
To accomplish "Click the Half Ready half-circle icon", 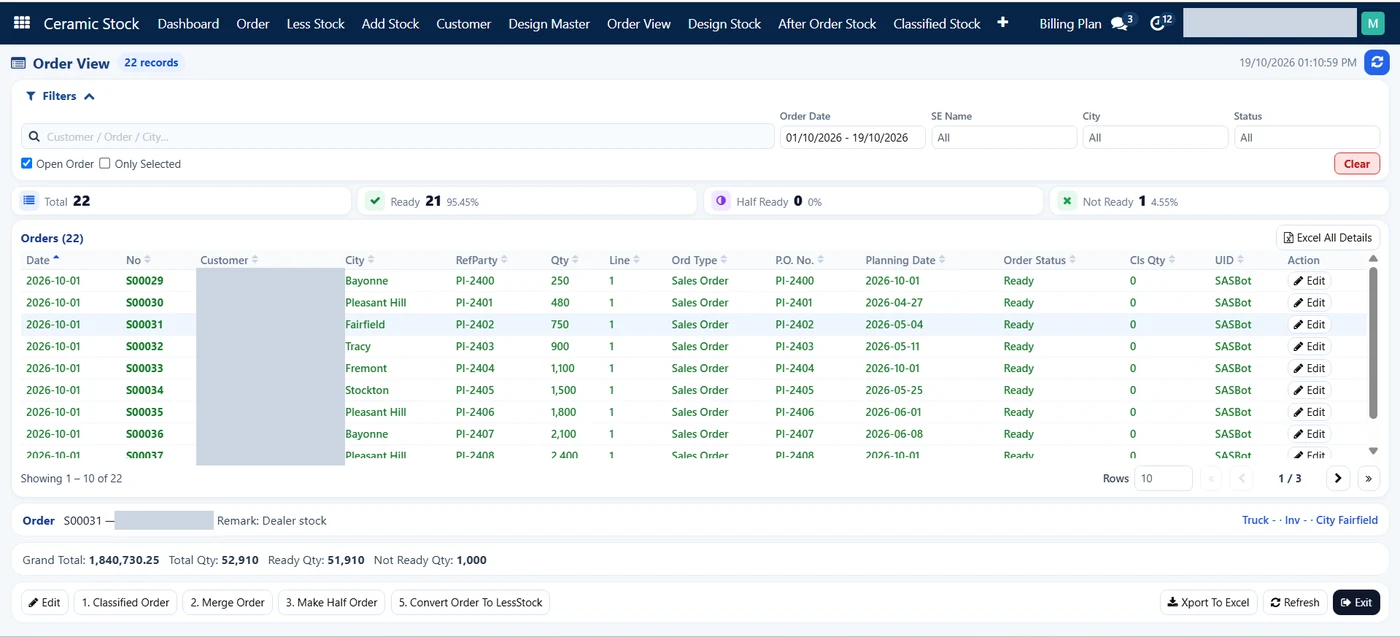I will 721,201.
